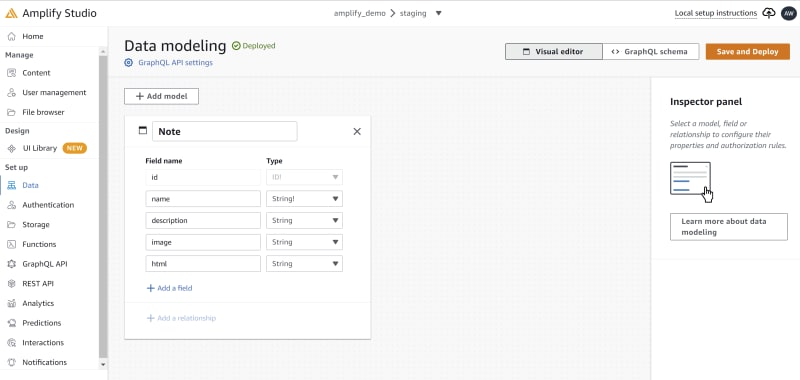Viewport: 800px width, 380px height.
Task: Open the user avatar menu
Action: pyautogui.click(x=788, y=13)
